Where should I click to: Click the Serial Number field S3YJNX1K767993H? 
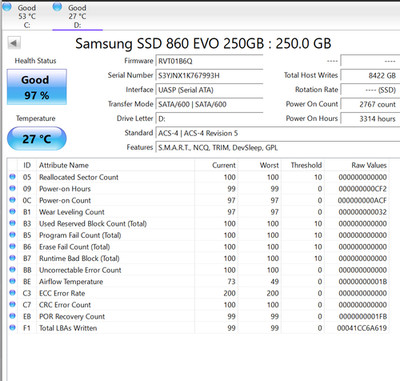[209, 75]
